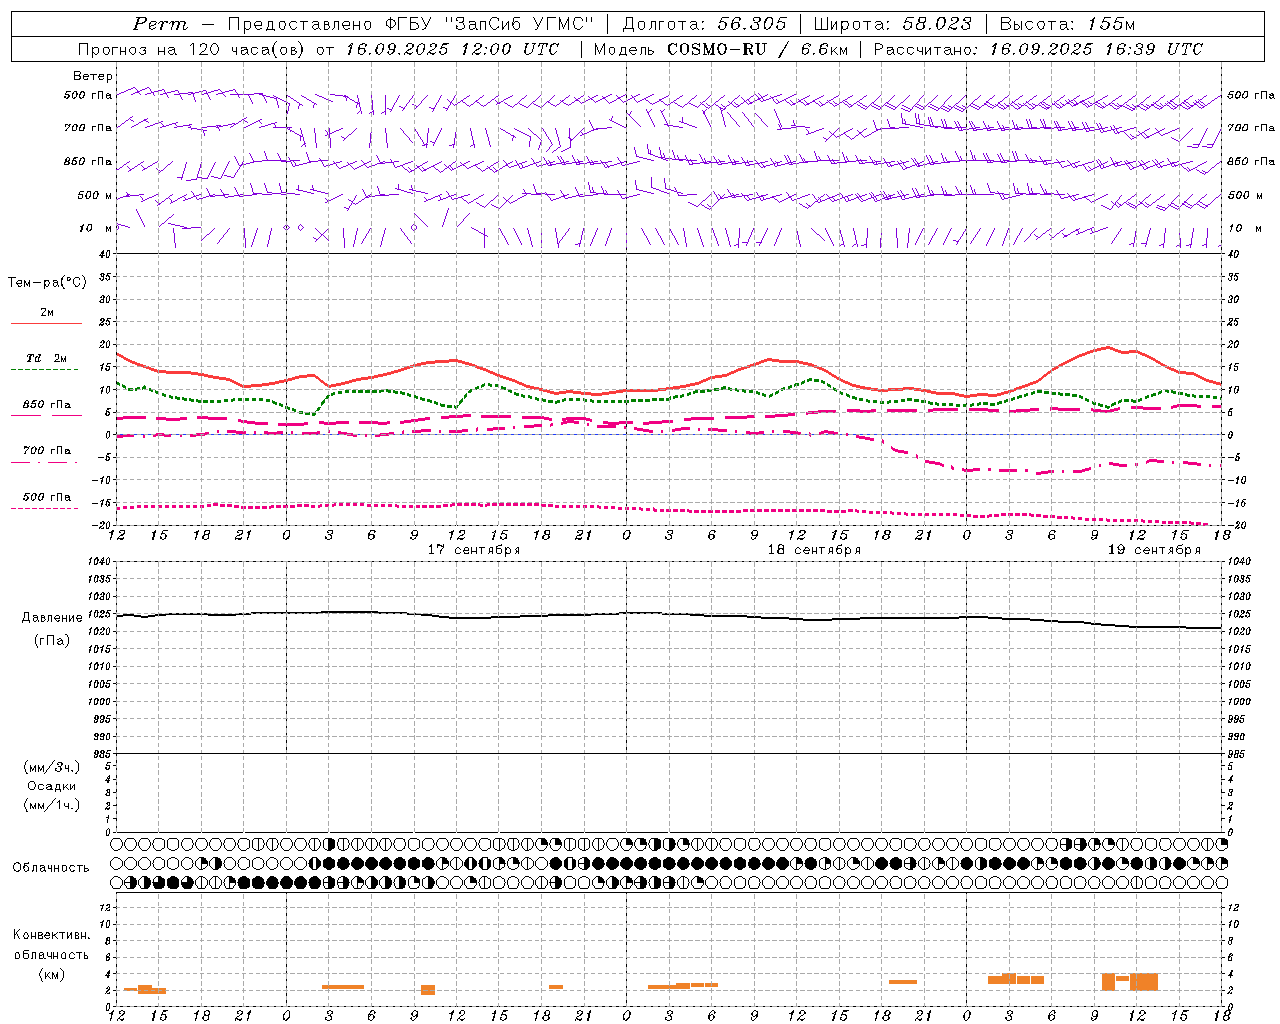Screen dimensions: 1280x1024
Task: Click the "(мм/1ч.)" precipitation unit label
Action: point(52,805)
